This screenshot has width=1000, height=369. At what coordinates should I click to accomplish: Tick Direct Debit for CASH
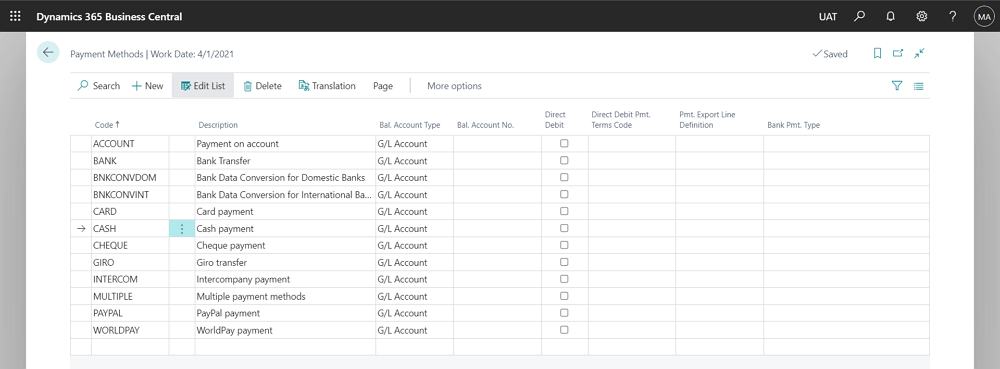click(x=564, y=228)
